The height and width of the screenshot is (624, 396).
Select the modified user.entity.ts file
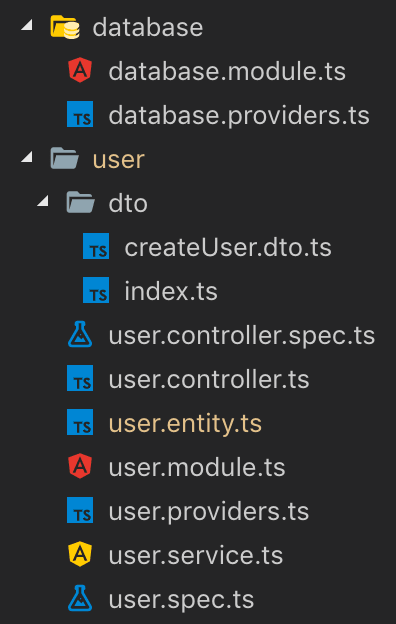185,424
